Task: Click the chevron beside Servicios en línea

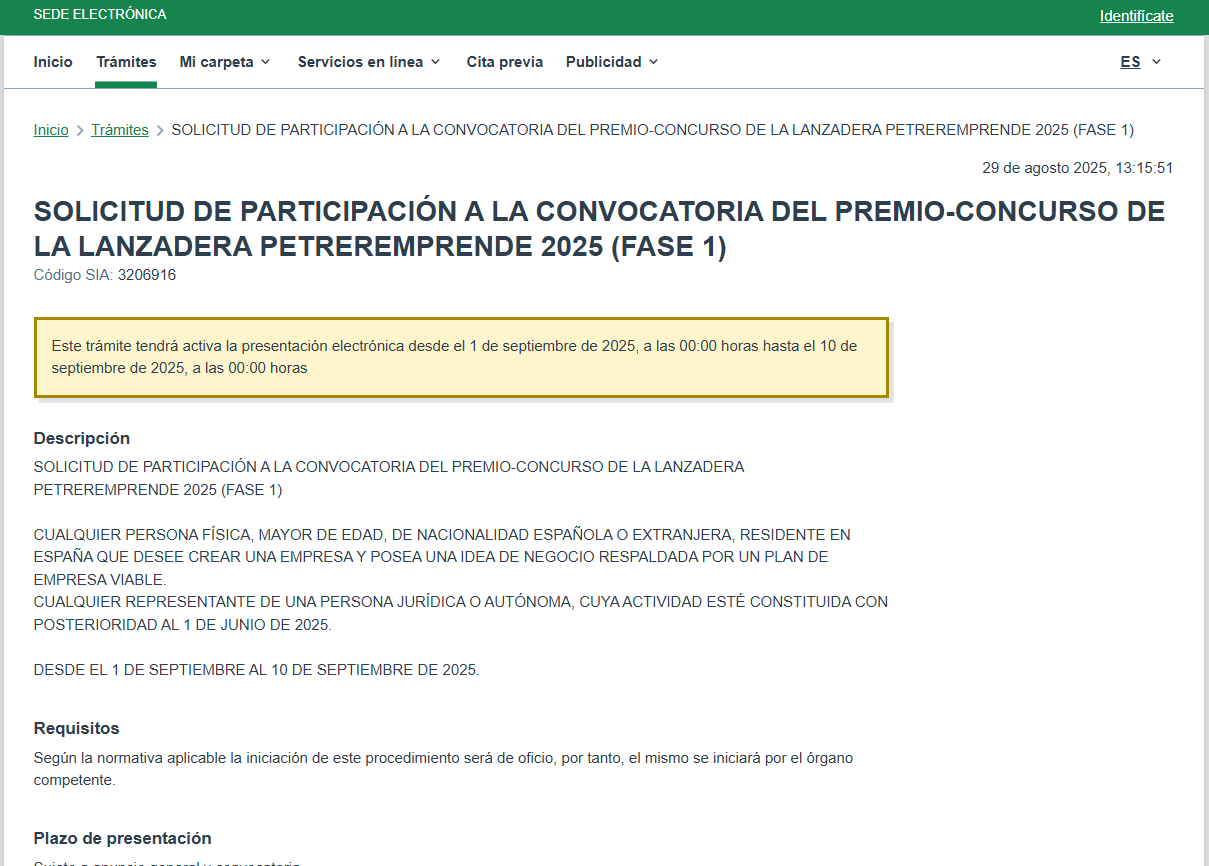Action: tap(435, 62)
